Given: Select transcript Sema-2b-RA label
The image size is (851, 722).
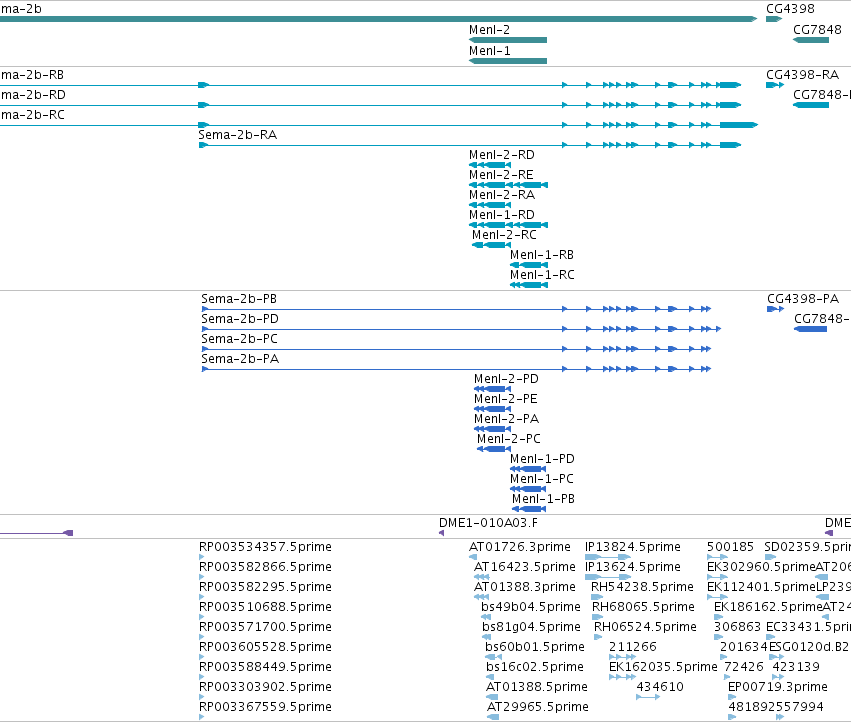Looking at the screenshot, I should 238,135.
